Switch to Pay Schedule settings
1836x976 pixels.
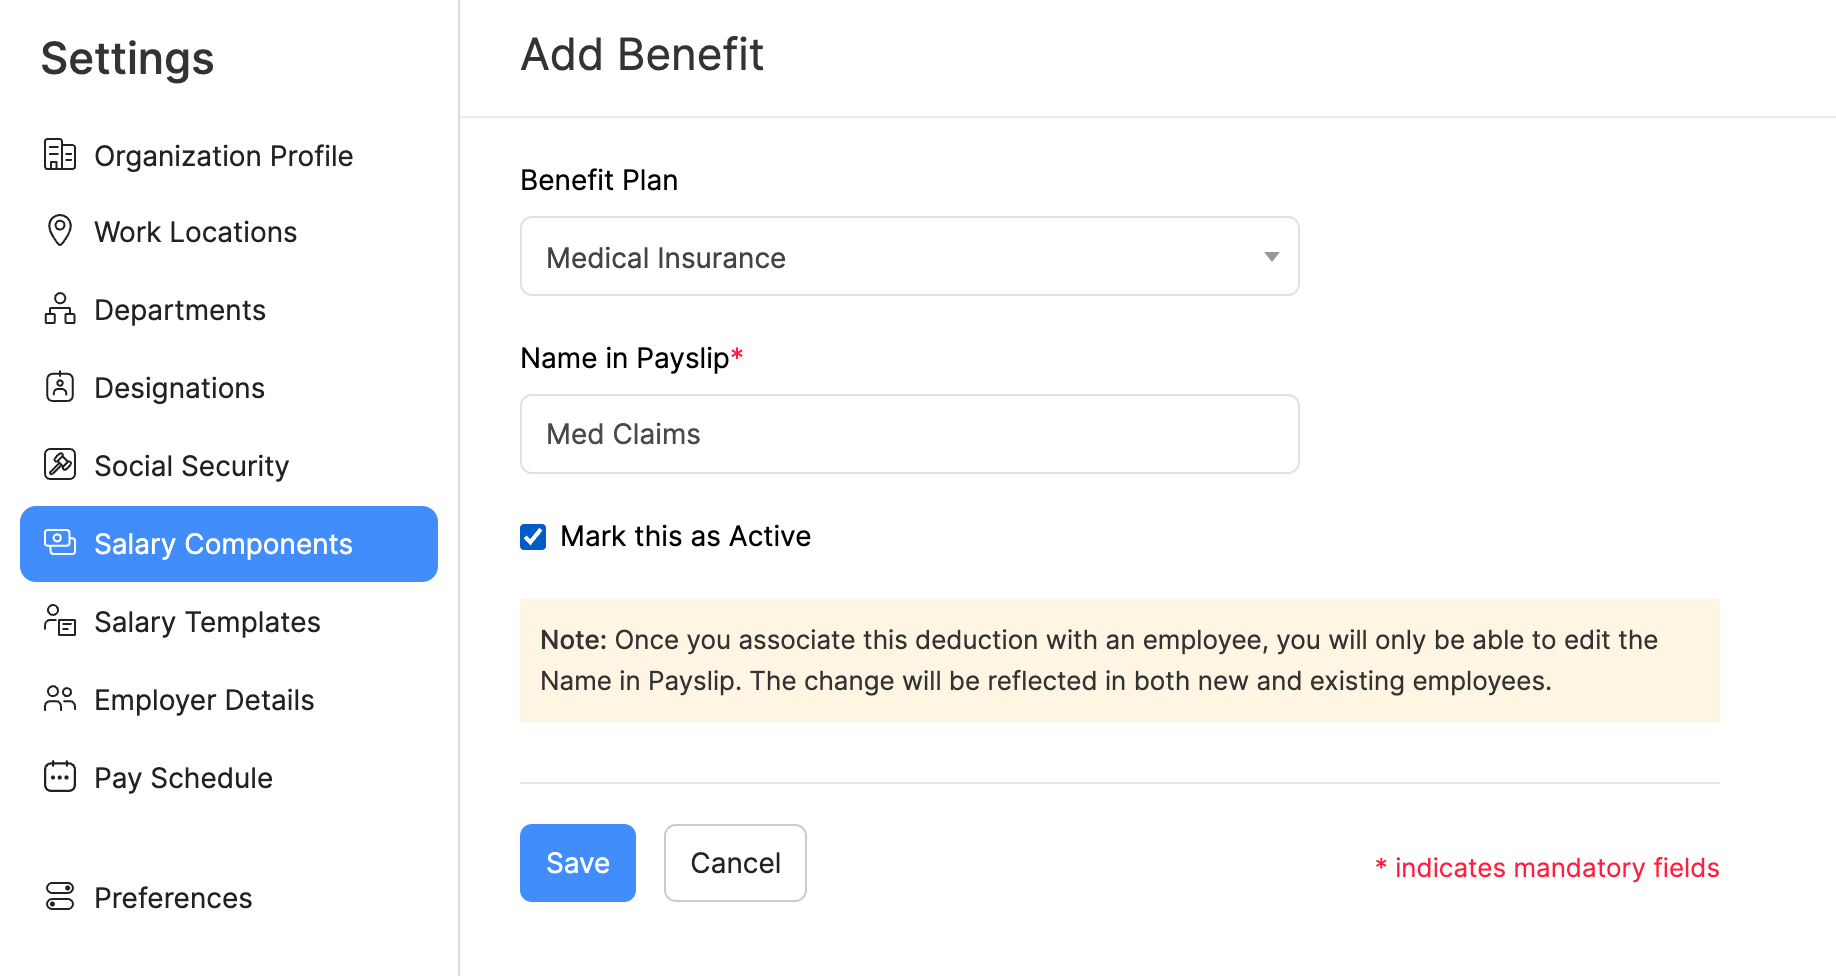point(183,777)
